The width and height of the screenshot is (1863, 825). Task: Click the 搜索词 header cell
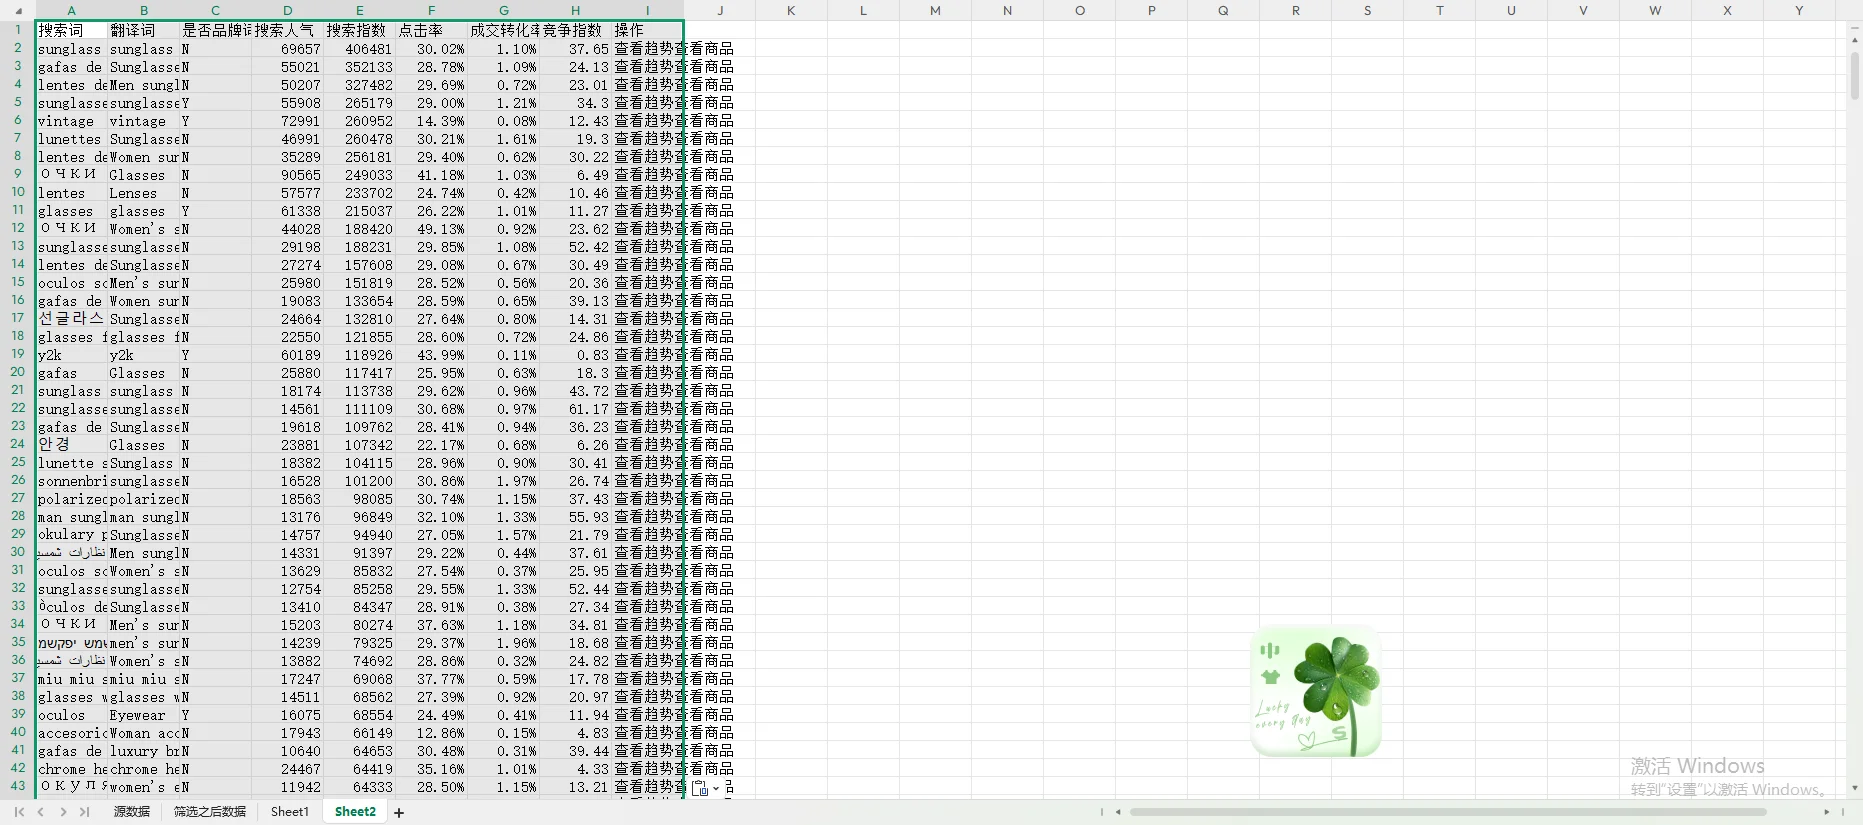coord(71,31)
